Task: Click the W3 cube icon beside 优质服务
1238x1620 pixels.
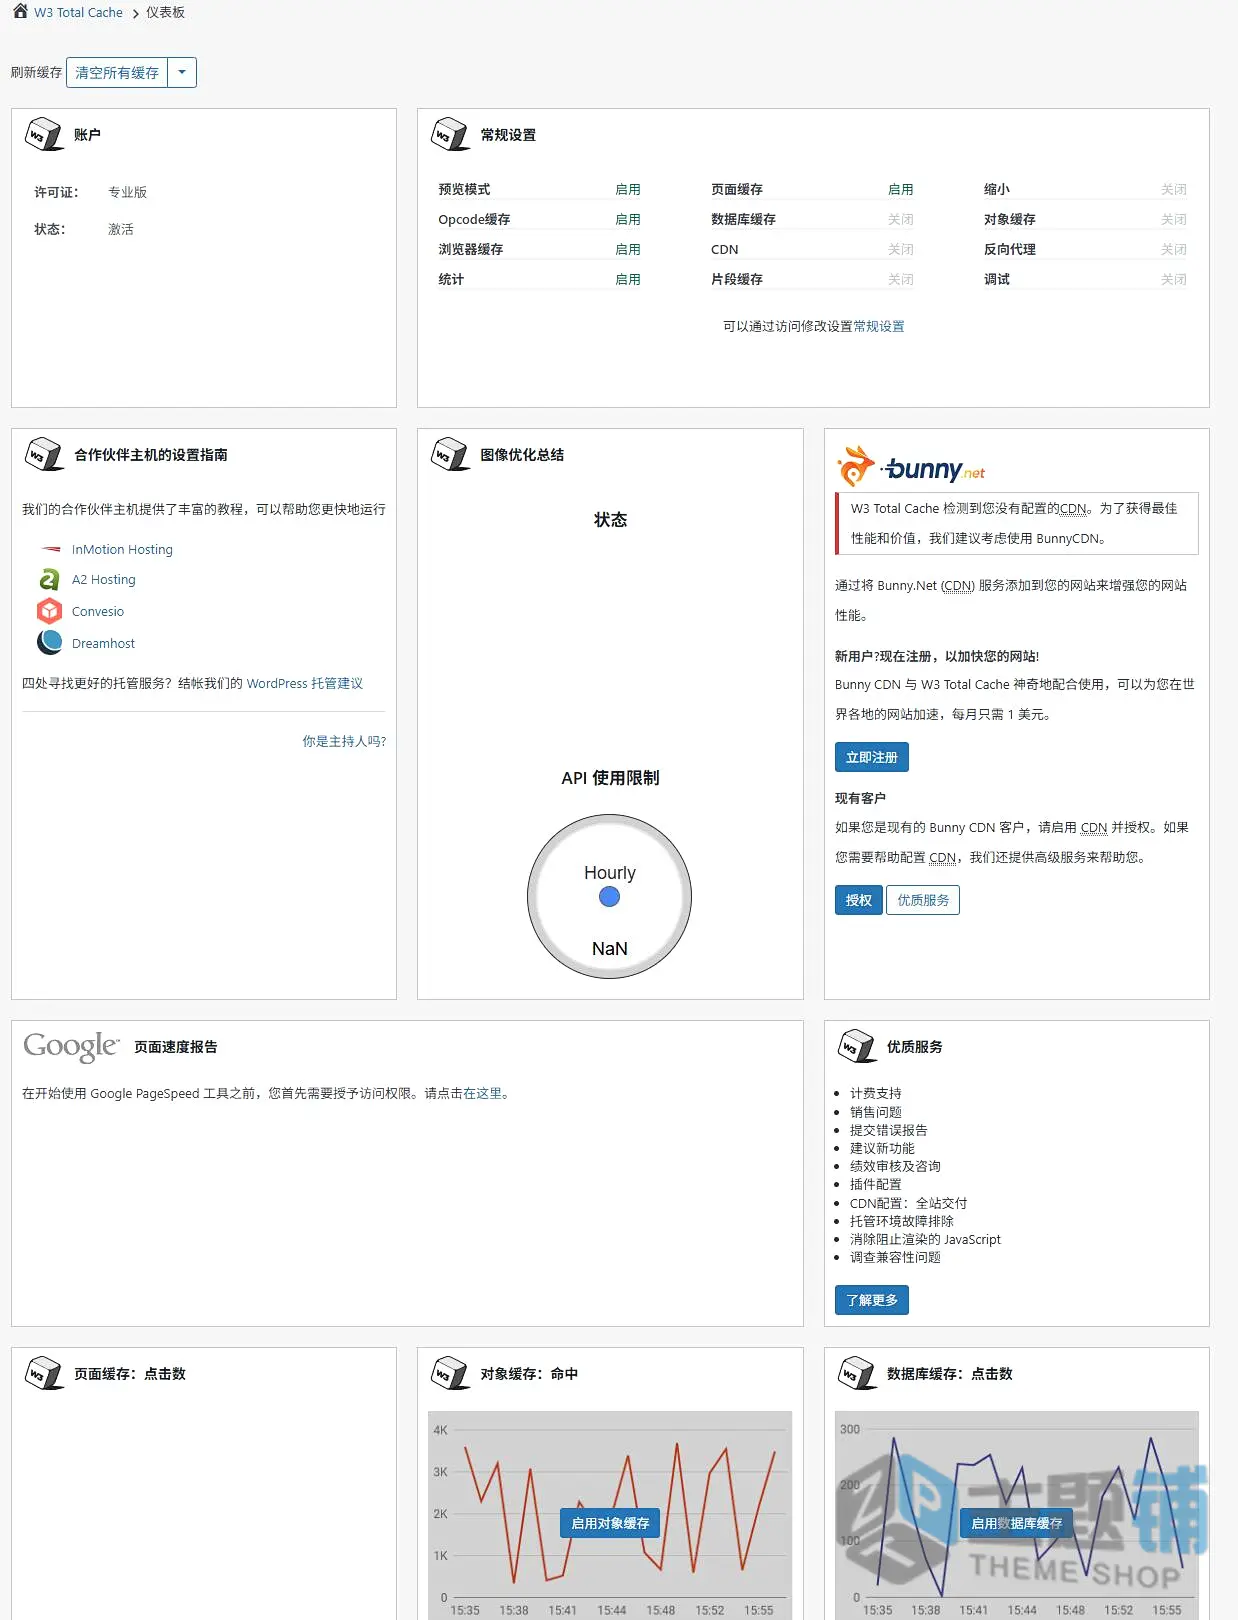Action: (x=856, y=1046)
